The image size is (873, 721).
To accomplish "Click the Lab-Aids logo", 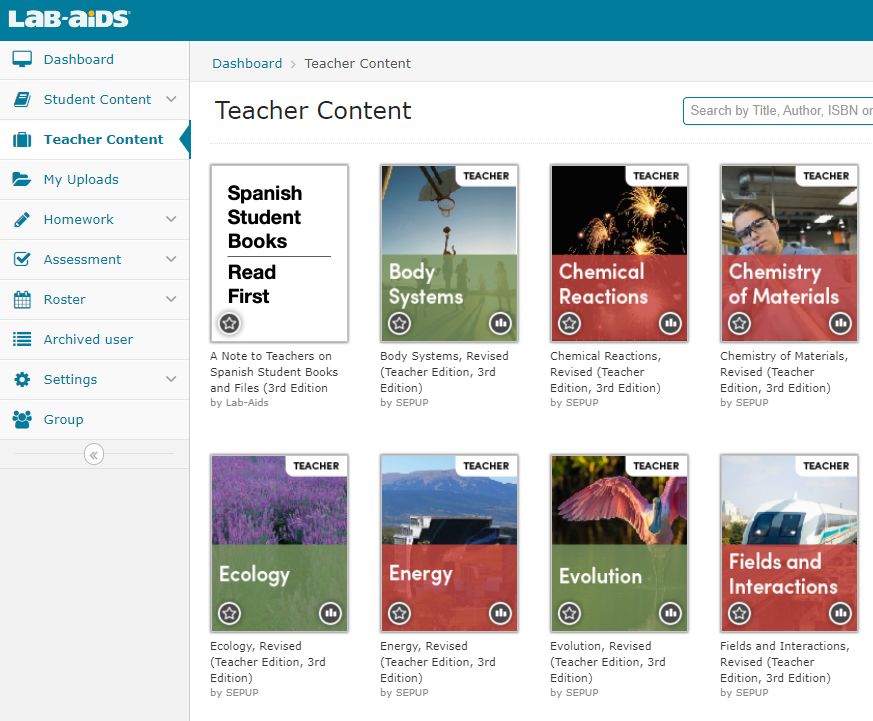I will pos(69,19).
